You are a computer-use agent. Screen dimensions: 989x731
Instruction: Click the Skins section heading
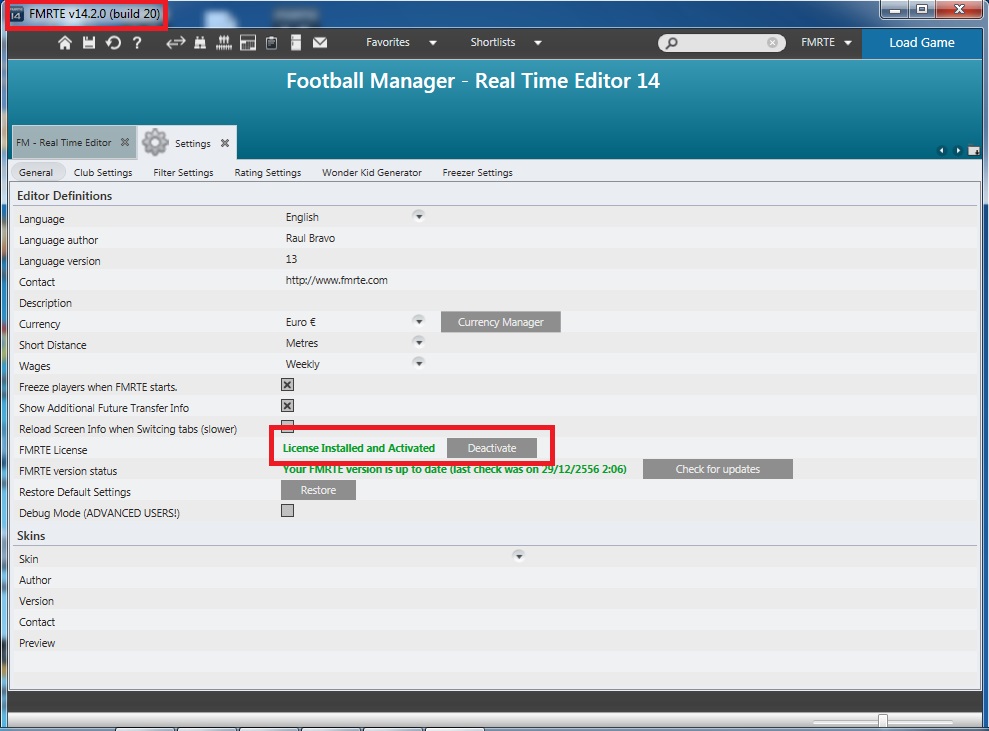point(31,535)
